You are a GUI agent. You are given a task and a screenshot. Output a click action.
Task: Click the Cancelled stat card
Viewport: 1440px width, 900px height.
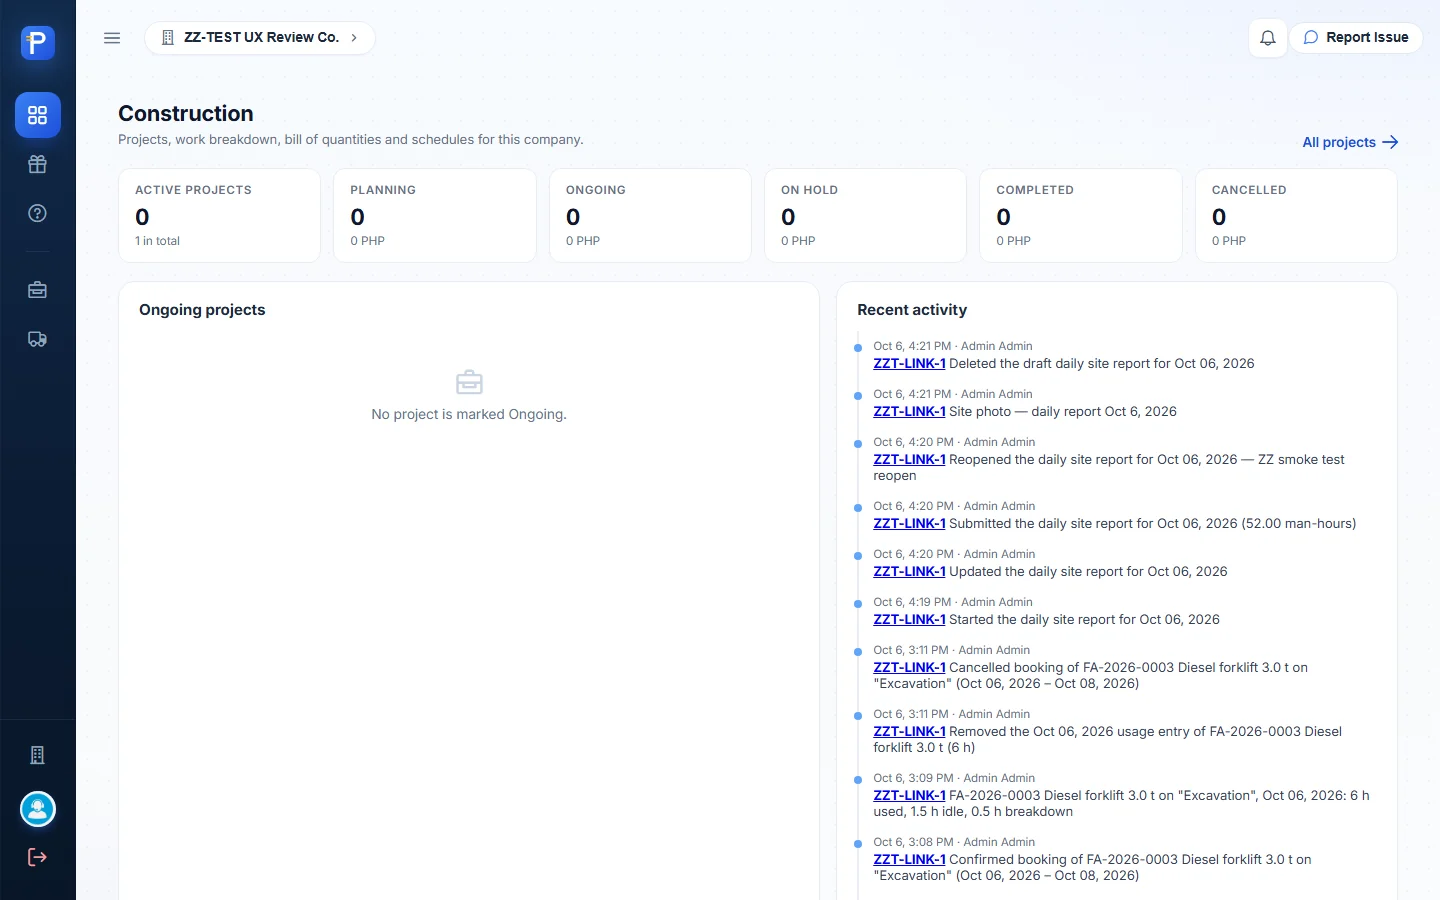click(x=1296, y=215)
